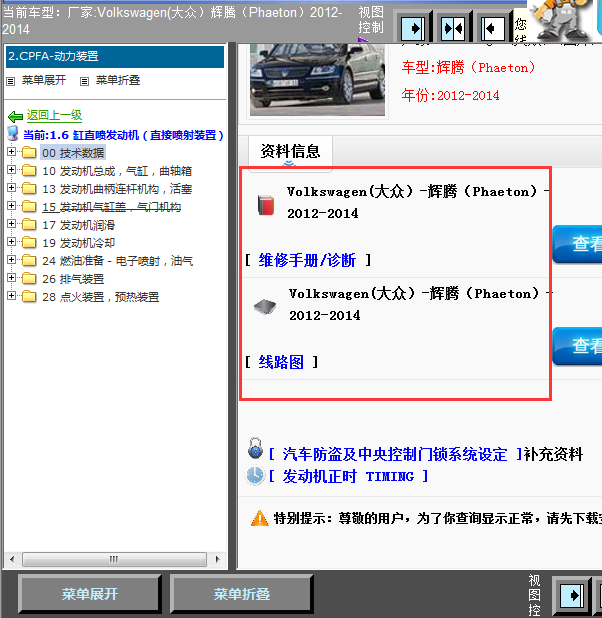The width and height of the screenshot is (602, 618).
Task: Click the green back arrow icon
Action: 15,116
